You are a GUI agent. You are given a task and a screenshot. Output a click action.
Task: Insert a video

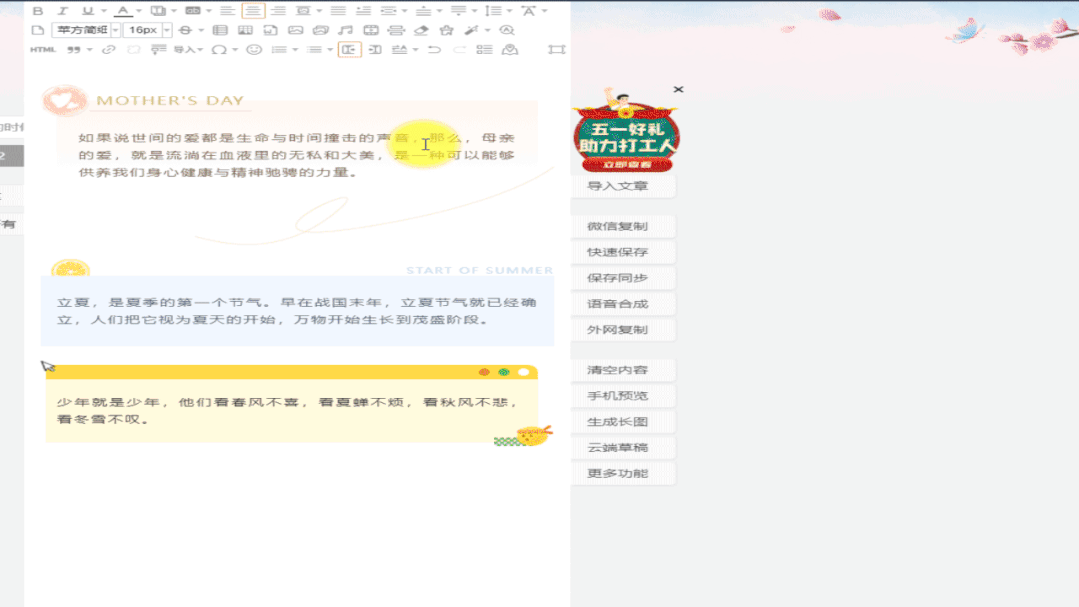tap(371, 30)
